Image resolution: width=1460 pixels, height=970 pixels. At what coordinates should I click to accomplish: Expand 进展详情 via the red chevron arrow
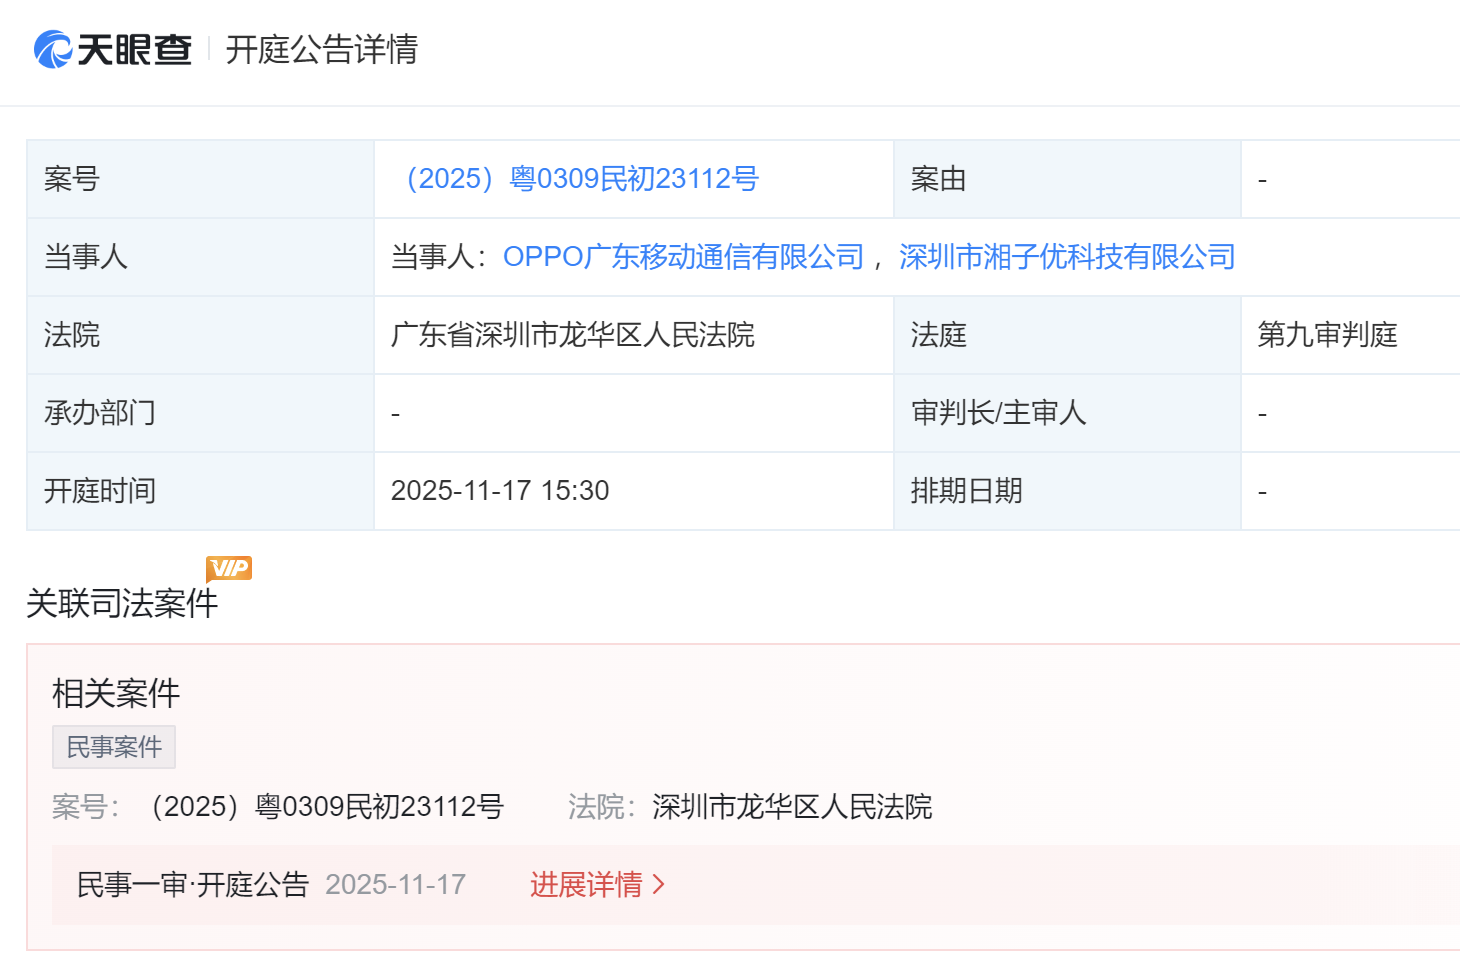pyautogui.click(x=658, y=885)
